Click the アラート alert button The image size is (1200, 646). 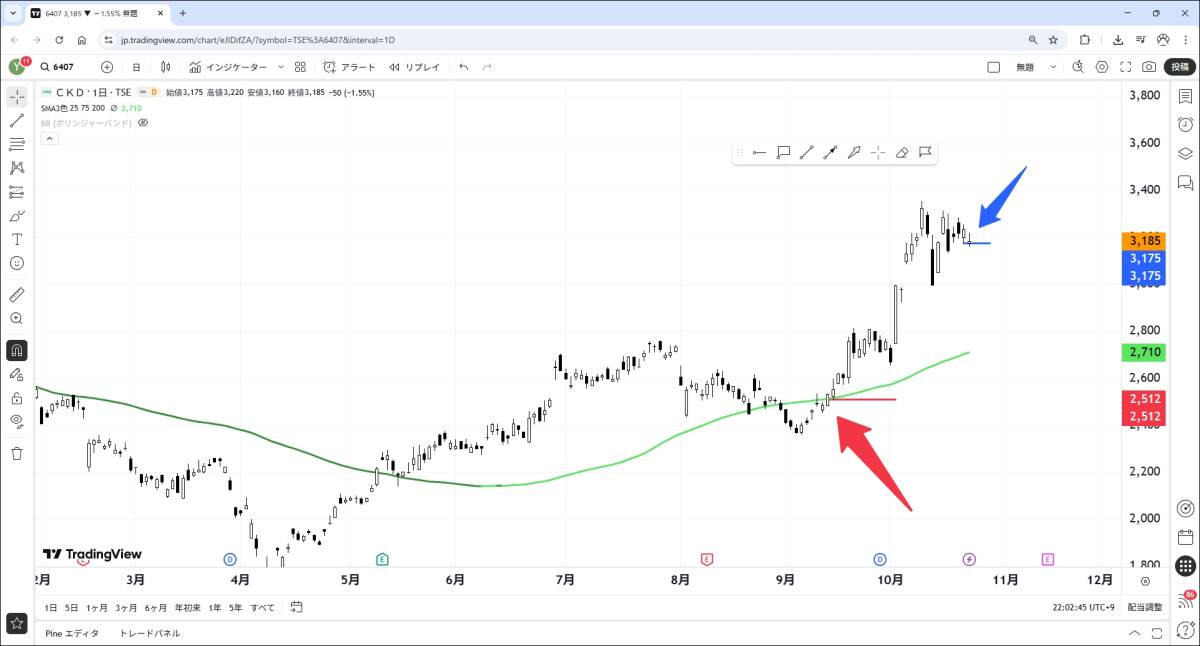click(350, 67)
